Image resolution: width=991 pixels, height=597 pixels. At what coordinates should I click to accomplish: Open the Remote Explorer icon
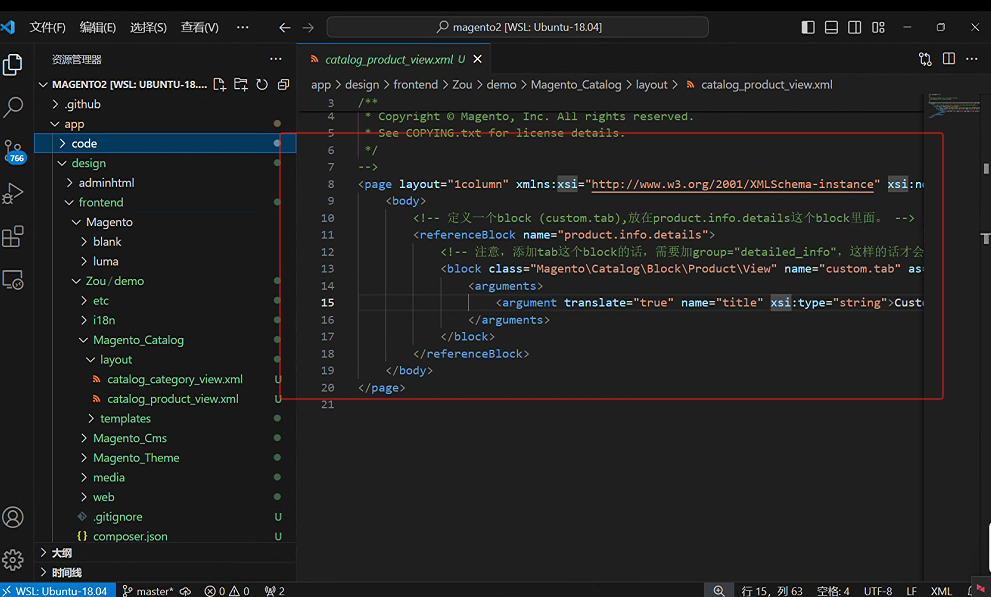click(x=14, y=280)
